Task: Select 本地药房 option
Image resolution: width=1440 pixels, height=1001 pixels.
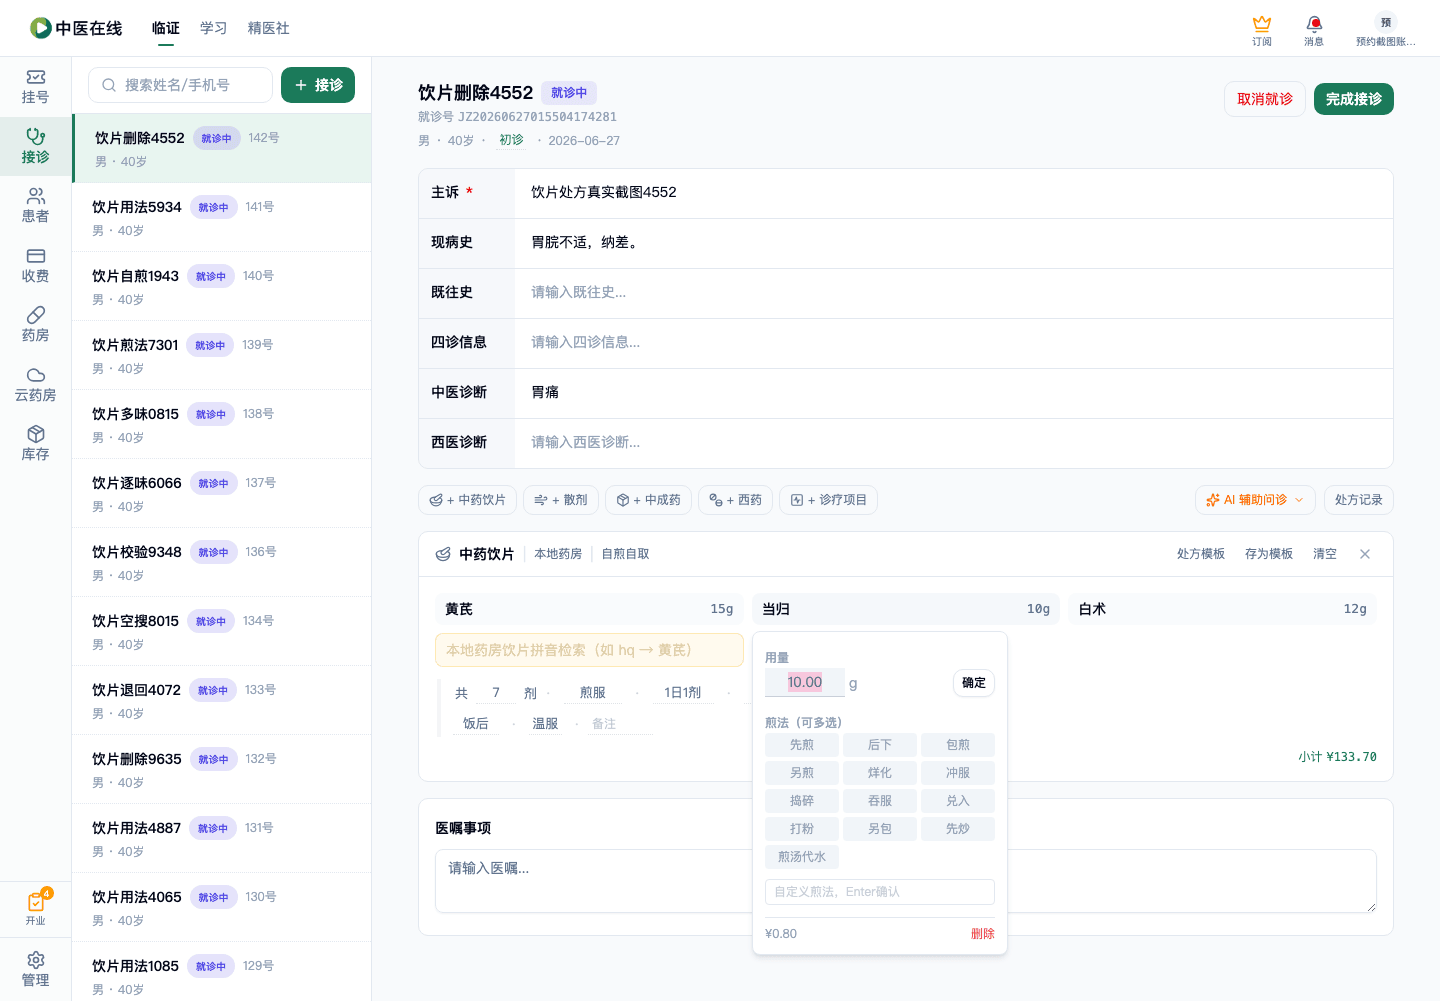Action: pyautogui.click(x=558, y=554)
